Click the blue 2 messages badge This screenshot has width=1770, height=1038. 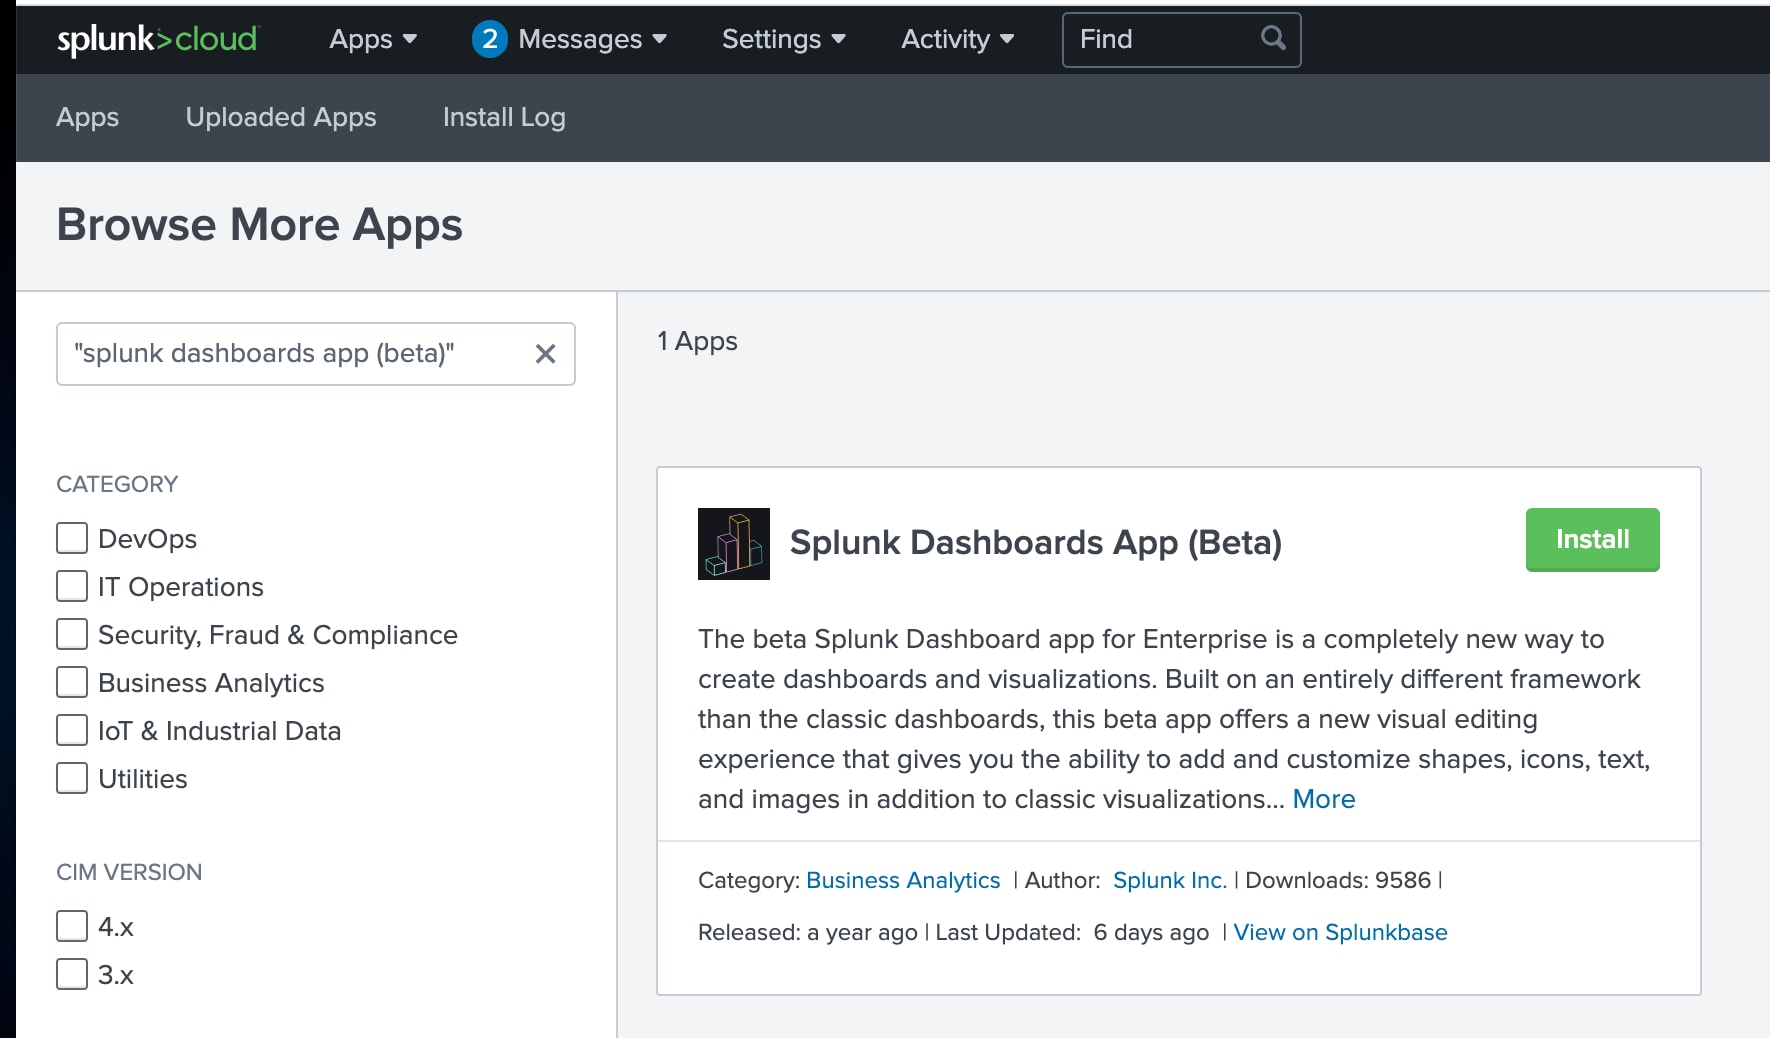[x=489, y=39]
